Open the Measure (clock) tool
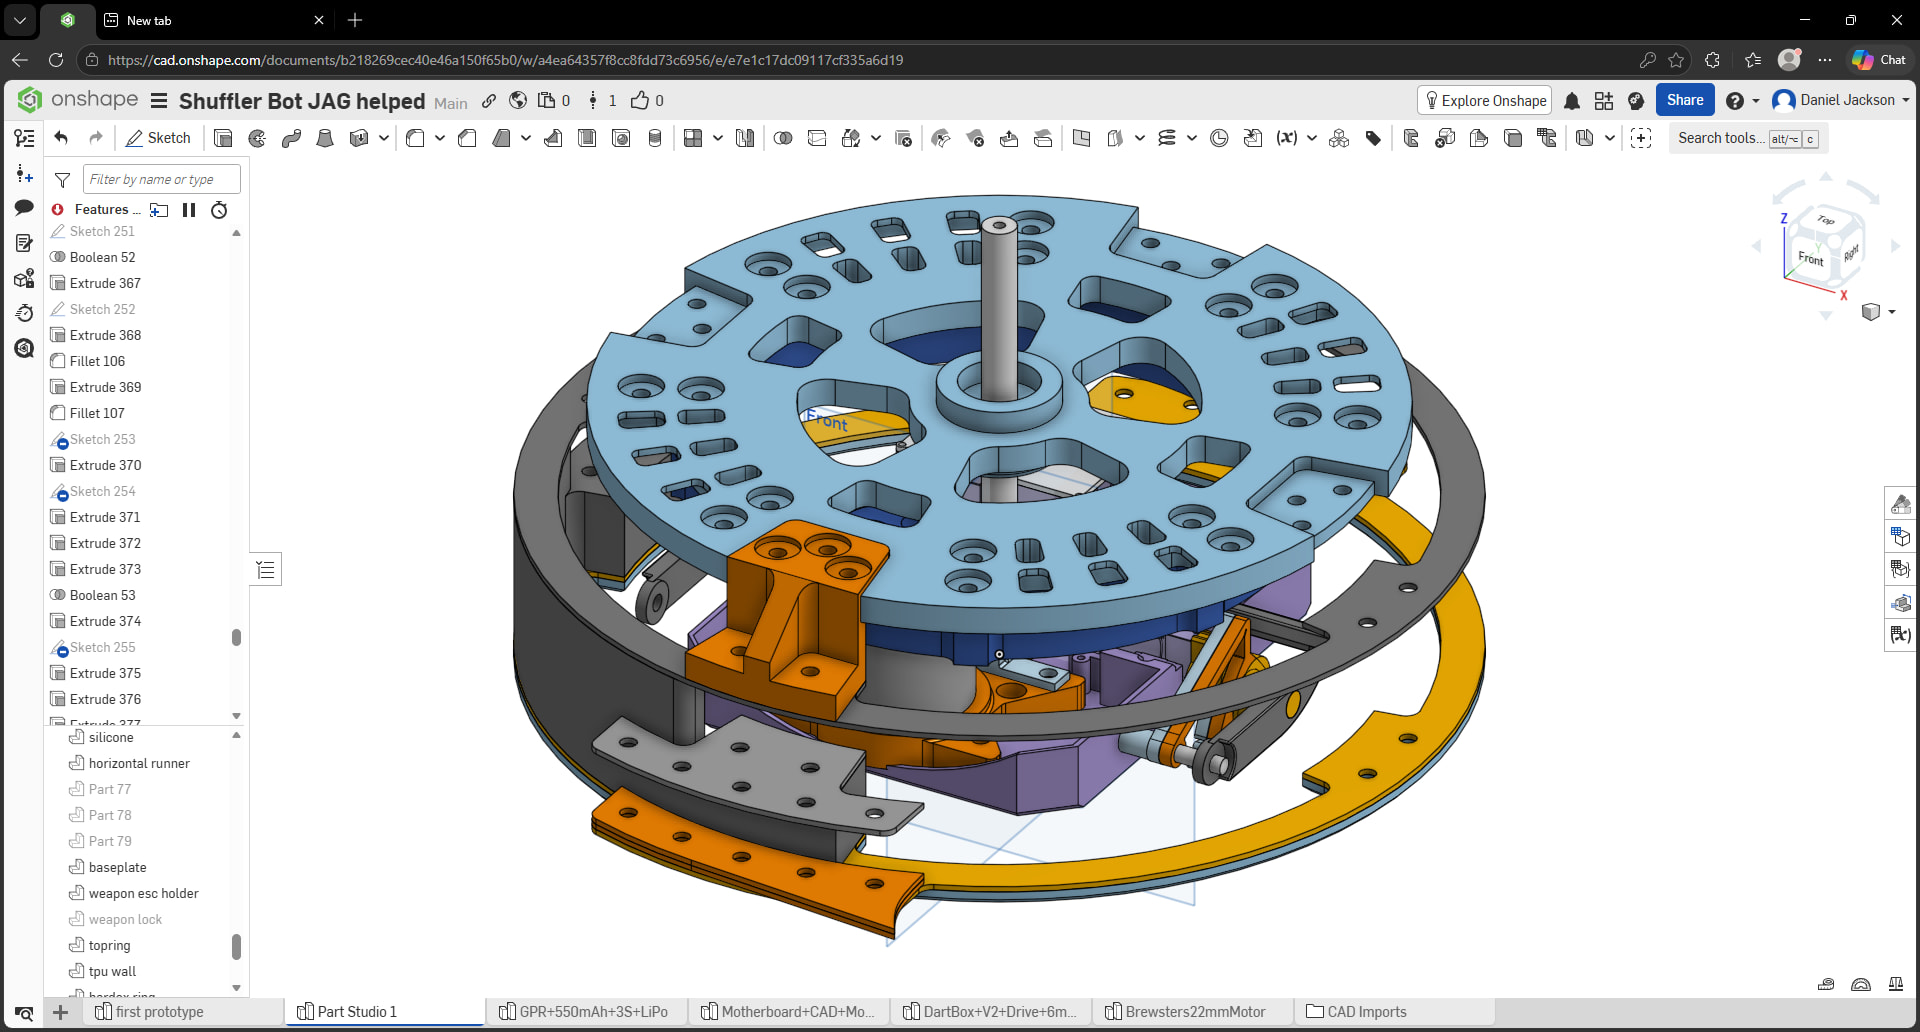Viewport: 1920px width, 1032px height. click(x=1219, y=138)
